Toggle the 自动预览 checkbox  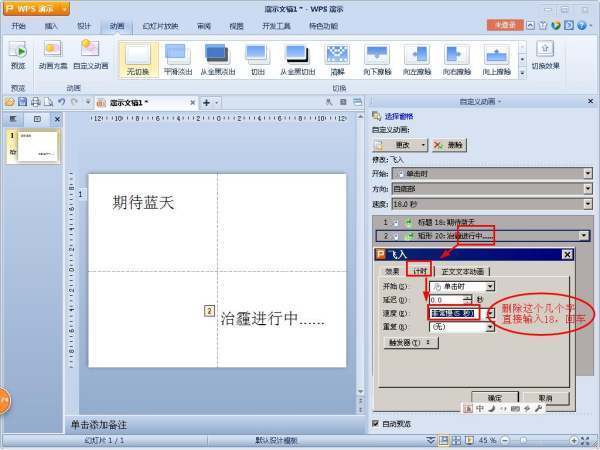[x=376, y=423]
